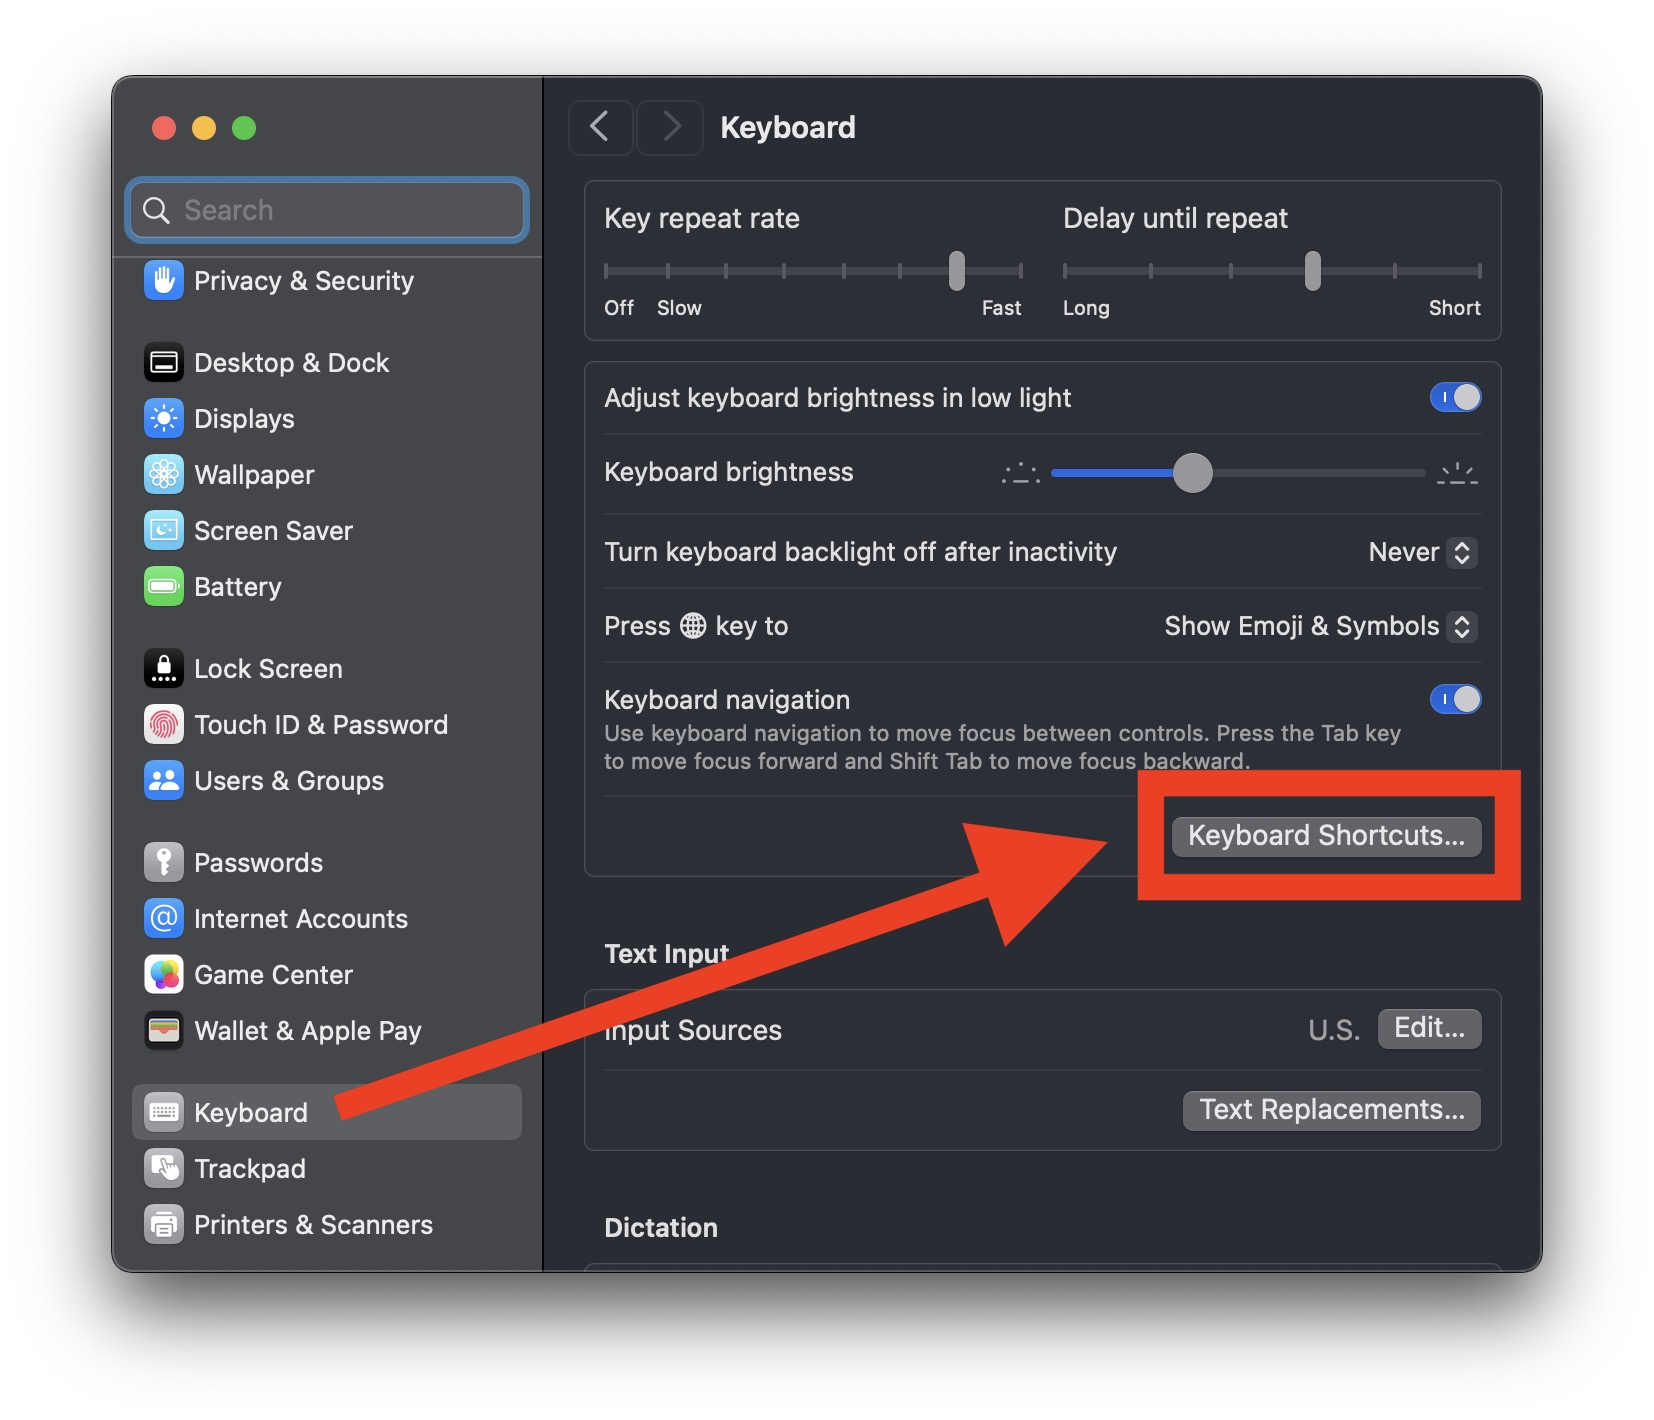Viewport: 1654px width, 1420px height.
Task: Disable Keyboard navigation
Action: click(x=1455, y=699)
